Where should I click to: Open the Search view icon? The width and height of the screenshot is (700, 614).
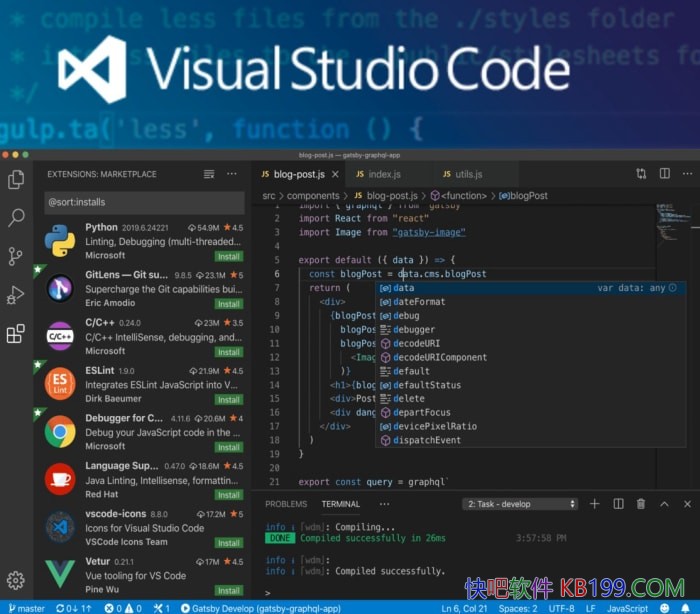(x=16, y=218)
